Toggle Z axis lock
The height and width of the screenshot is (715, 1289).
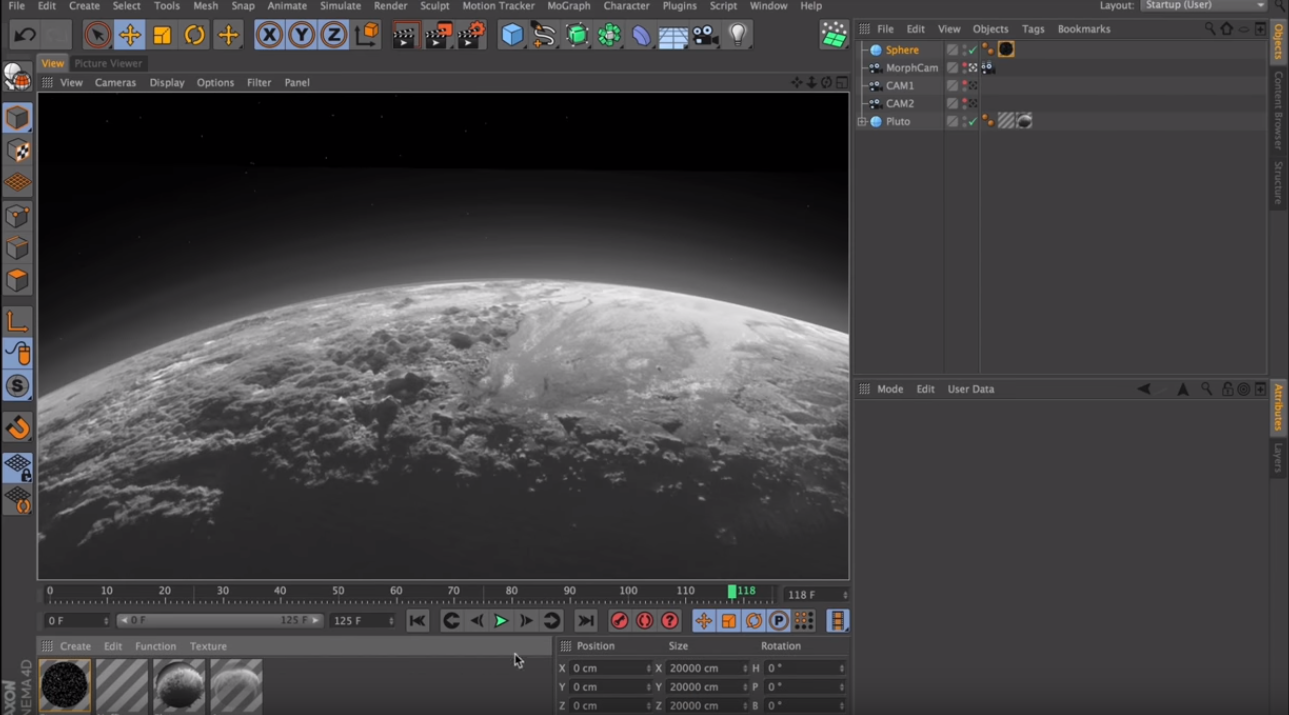click(333, 36)
